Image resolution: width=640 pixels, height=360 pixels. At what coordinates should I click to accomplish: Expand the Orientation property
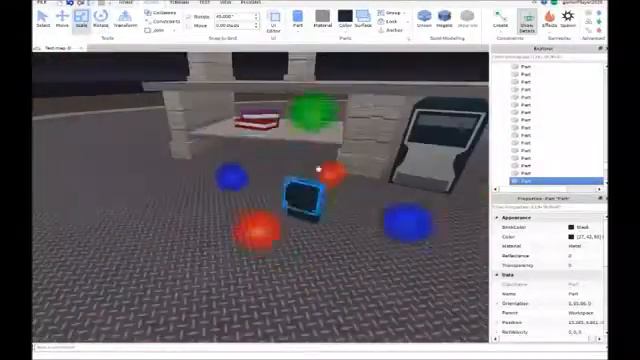coord(497,304)
